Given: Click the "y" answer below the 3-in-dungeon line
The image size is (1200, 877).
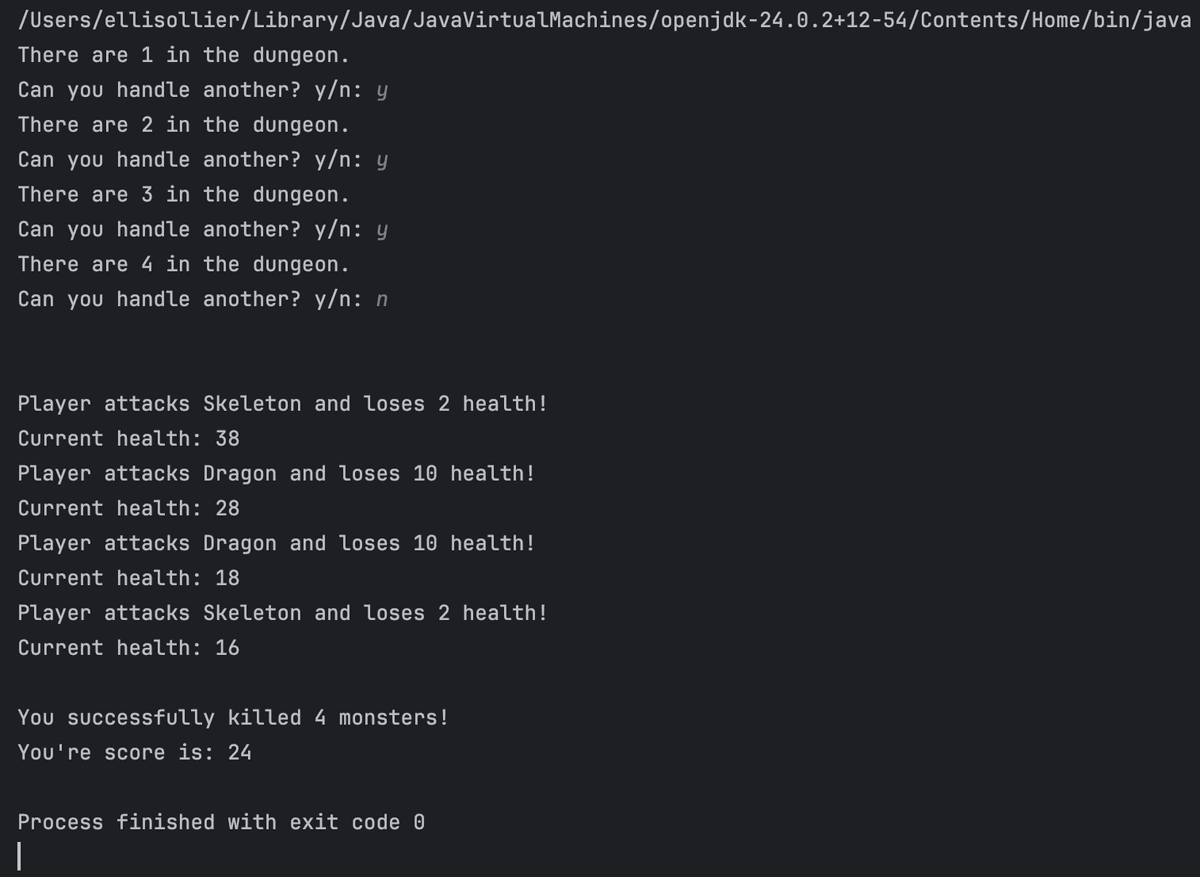Looking at the screenshot, I should point(381,229).
